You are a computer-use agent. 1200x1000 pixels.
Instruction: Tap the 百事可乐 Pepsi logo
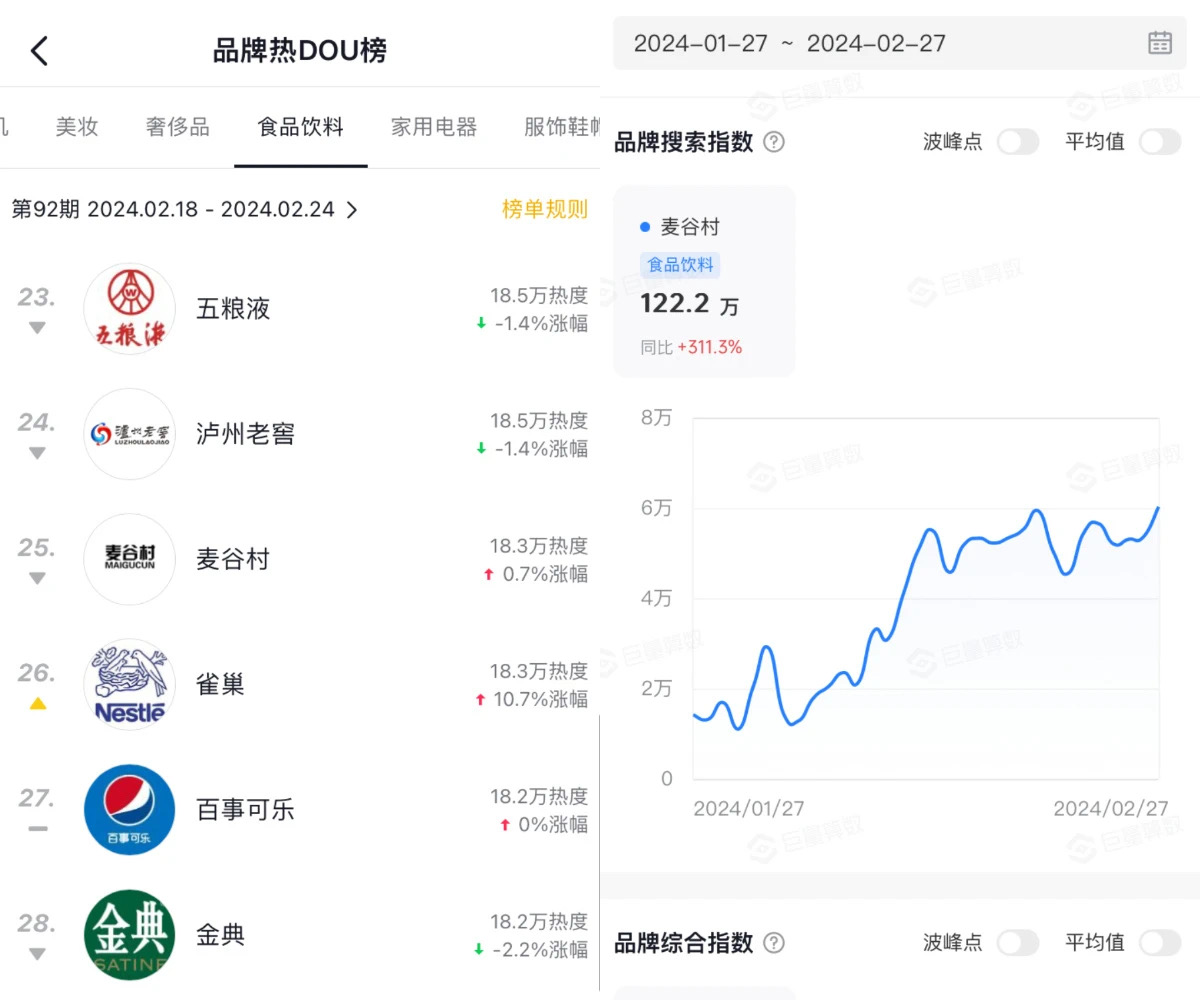pos(129,810)
